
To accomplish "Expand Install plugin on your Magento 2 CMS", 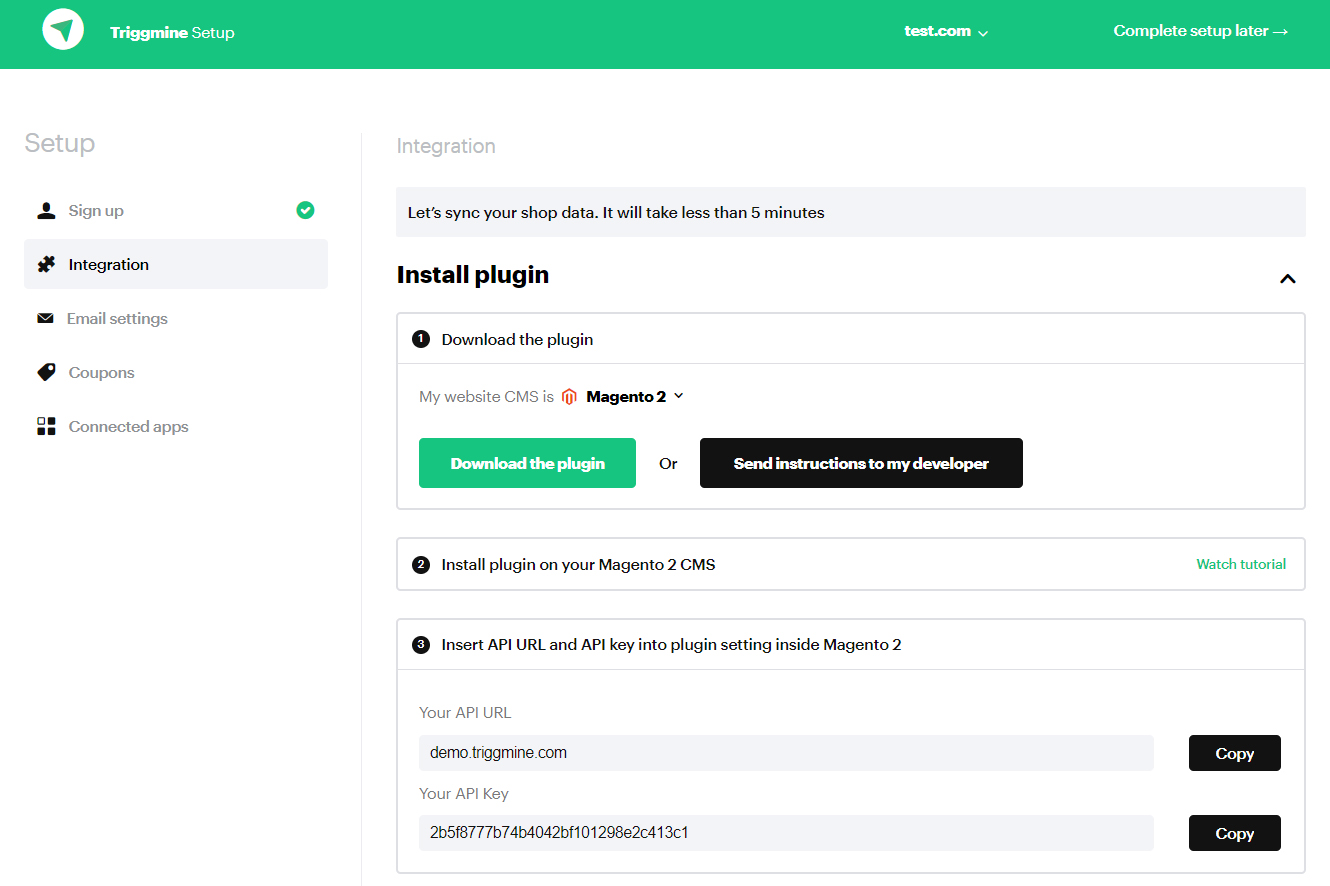I will 851,564.
